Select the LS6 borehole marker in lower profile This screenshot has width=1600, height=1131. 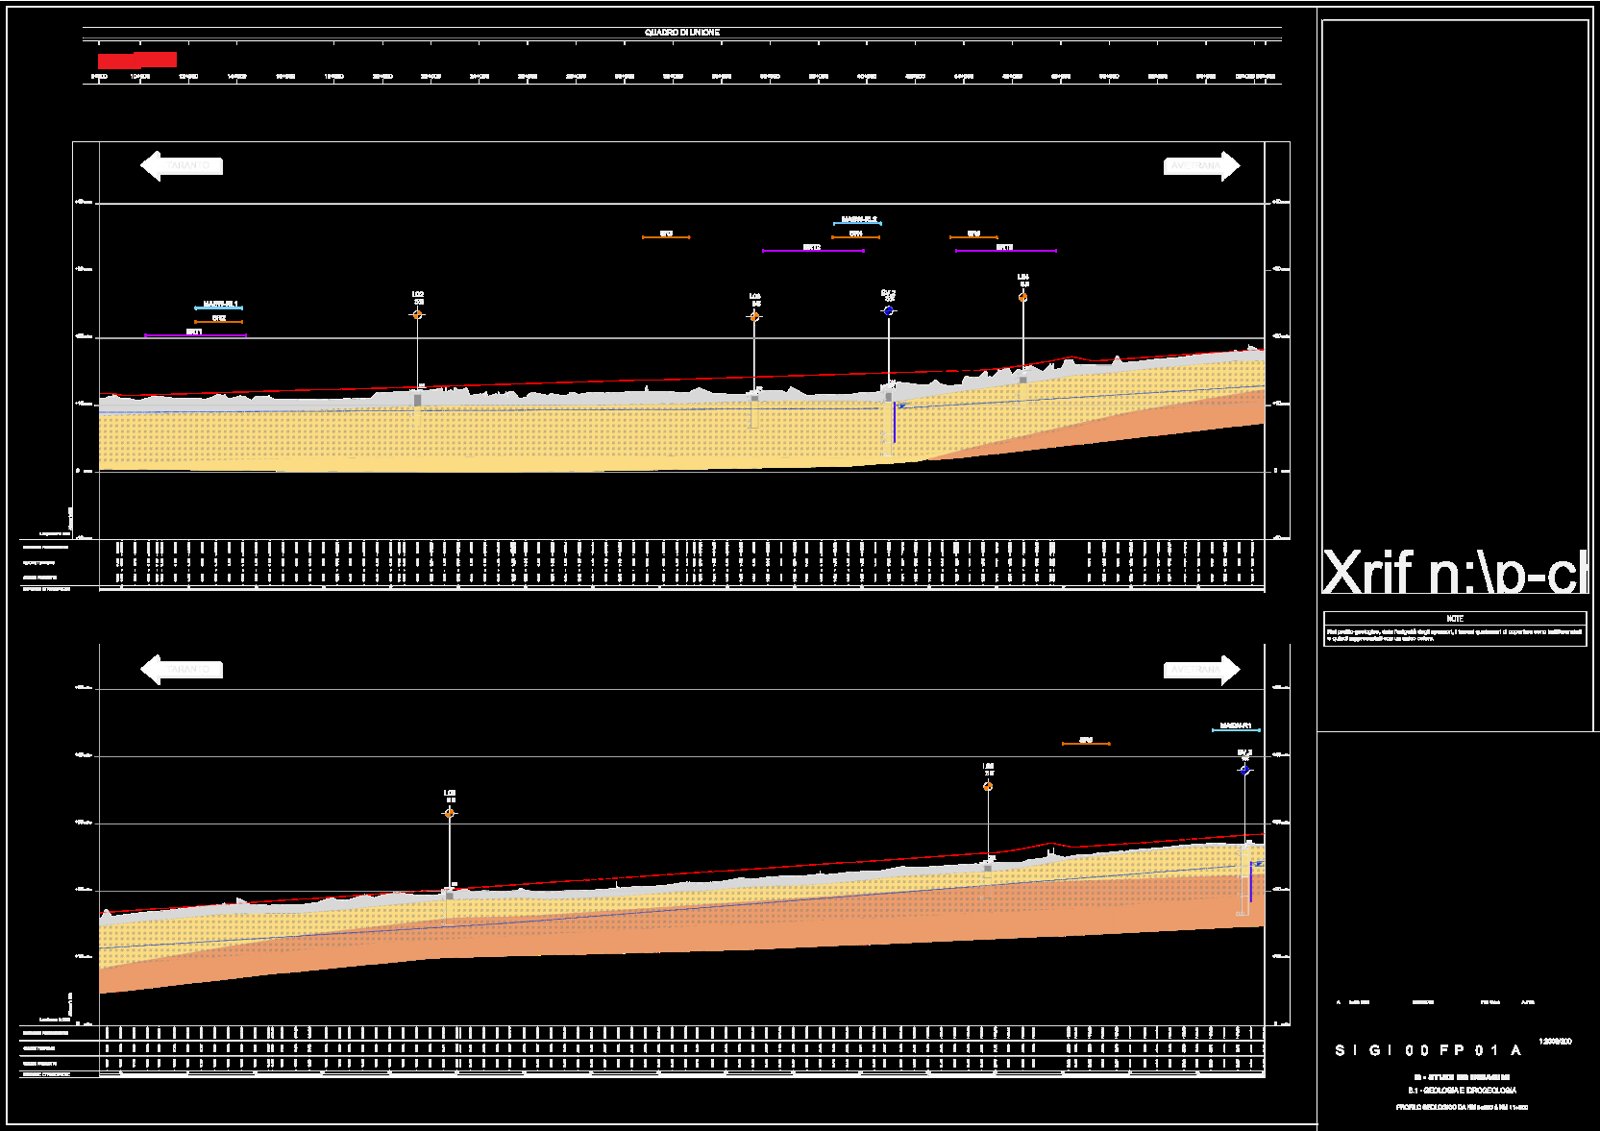[x=988, y=787]
